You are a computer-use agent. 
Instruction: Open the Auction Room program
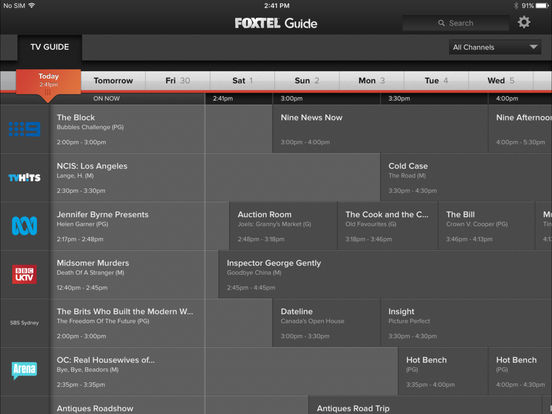pos(283,226)
